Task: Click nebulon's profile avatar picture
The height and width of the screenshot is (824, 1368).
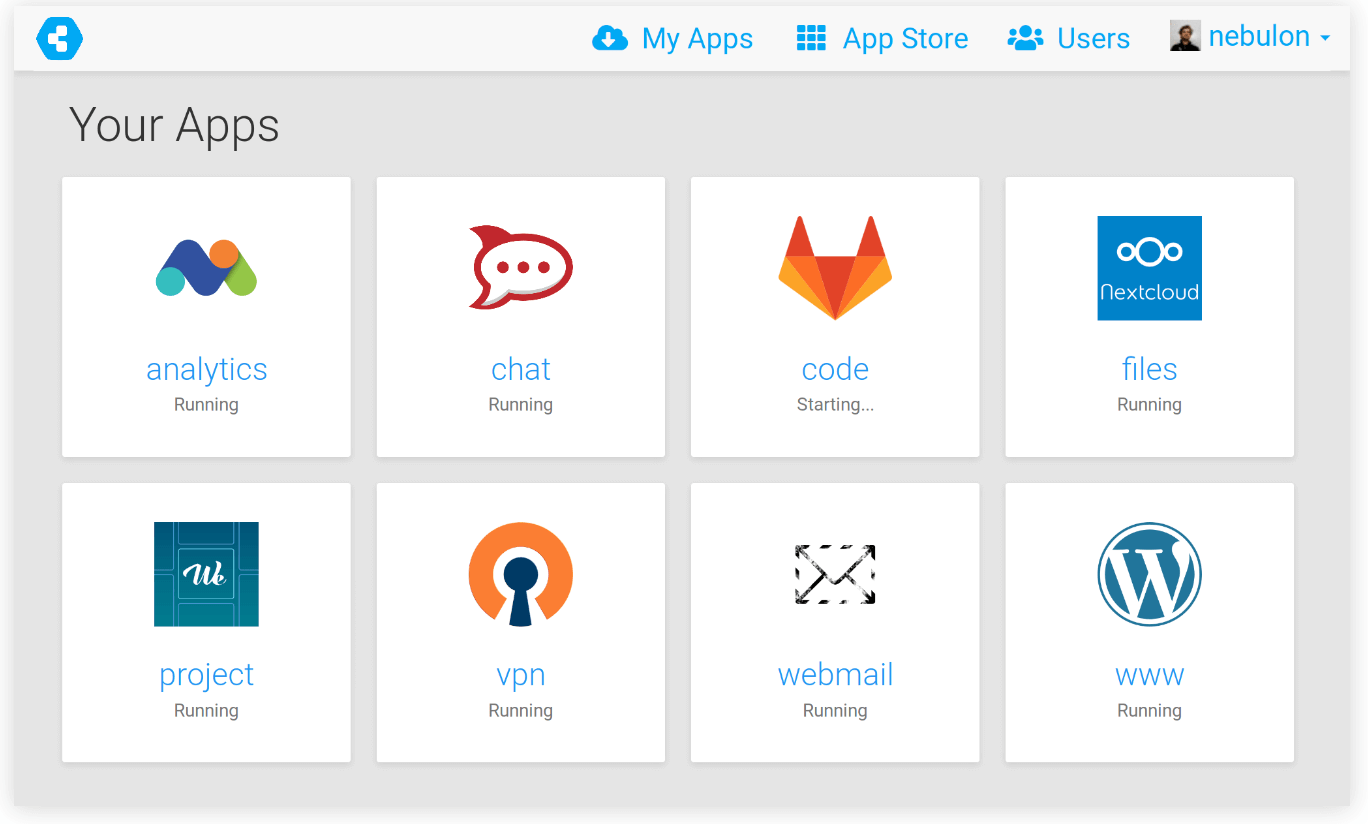Action: [1185, 36]
